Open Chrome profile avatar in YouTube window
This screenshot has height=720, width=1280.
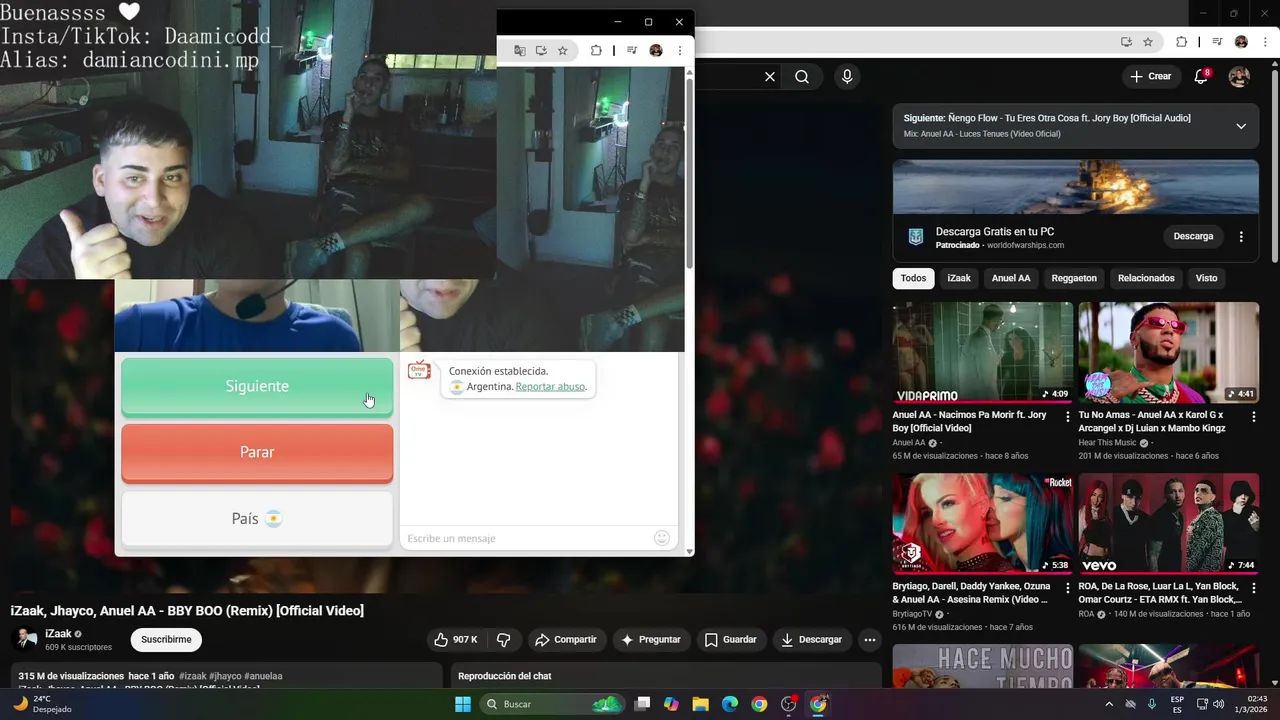point(1241,42)
